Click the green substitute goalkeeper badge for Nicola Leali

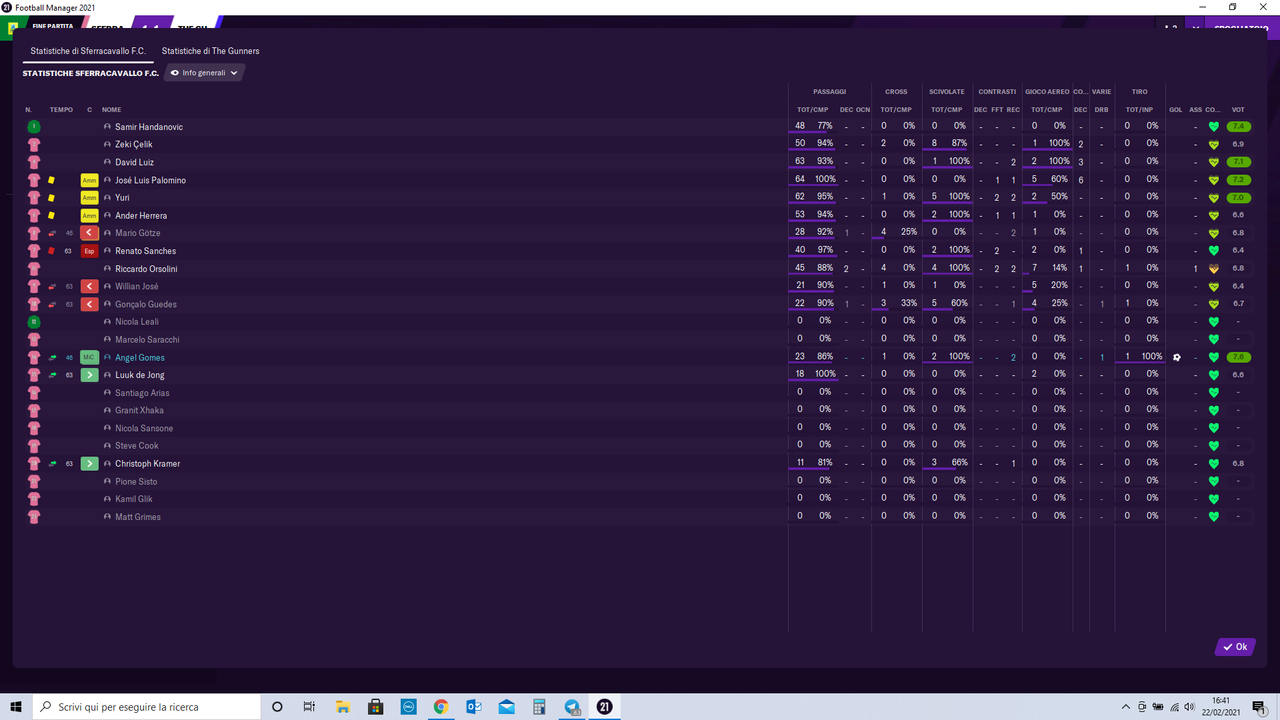point(34,322)
